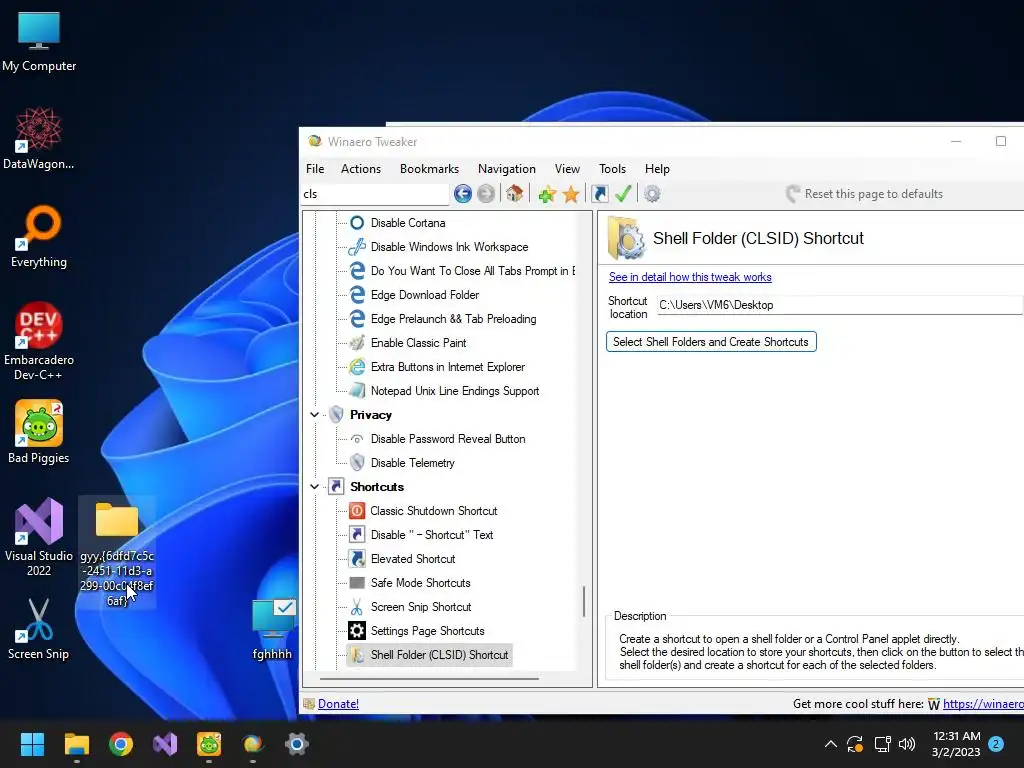1024x768 pixels.
Task: Open File Explorer from the taskbar
Action: (x=76, y=744)
